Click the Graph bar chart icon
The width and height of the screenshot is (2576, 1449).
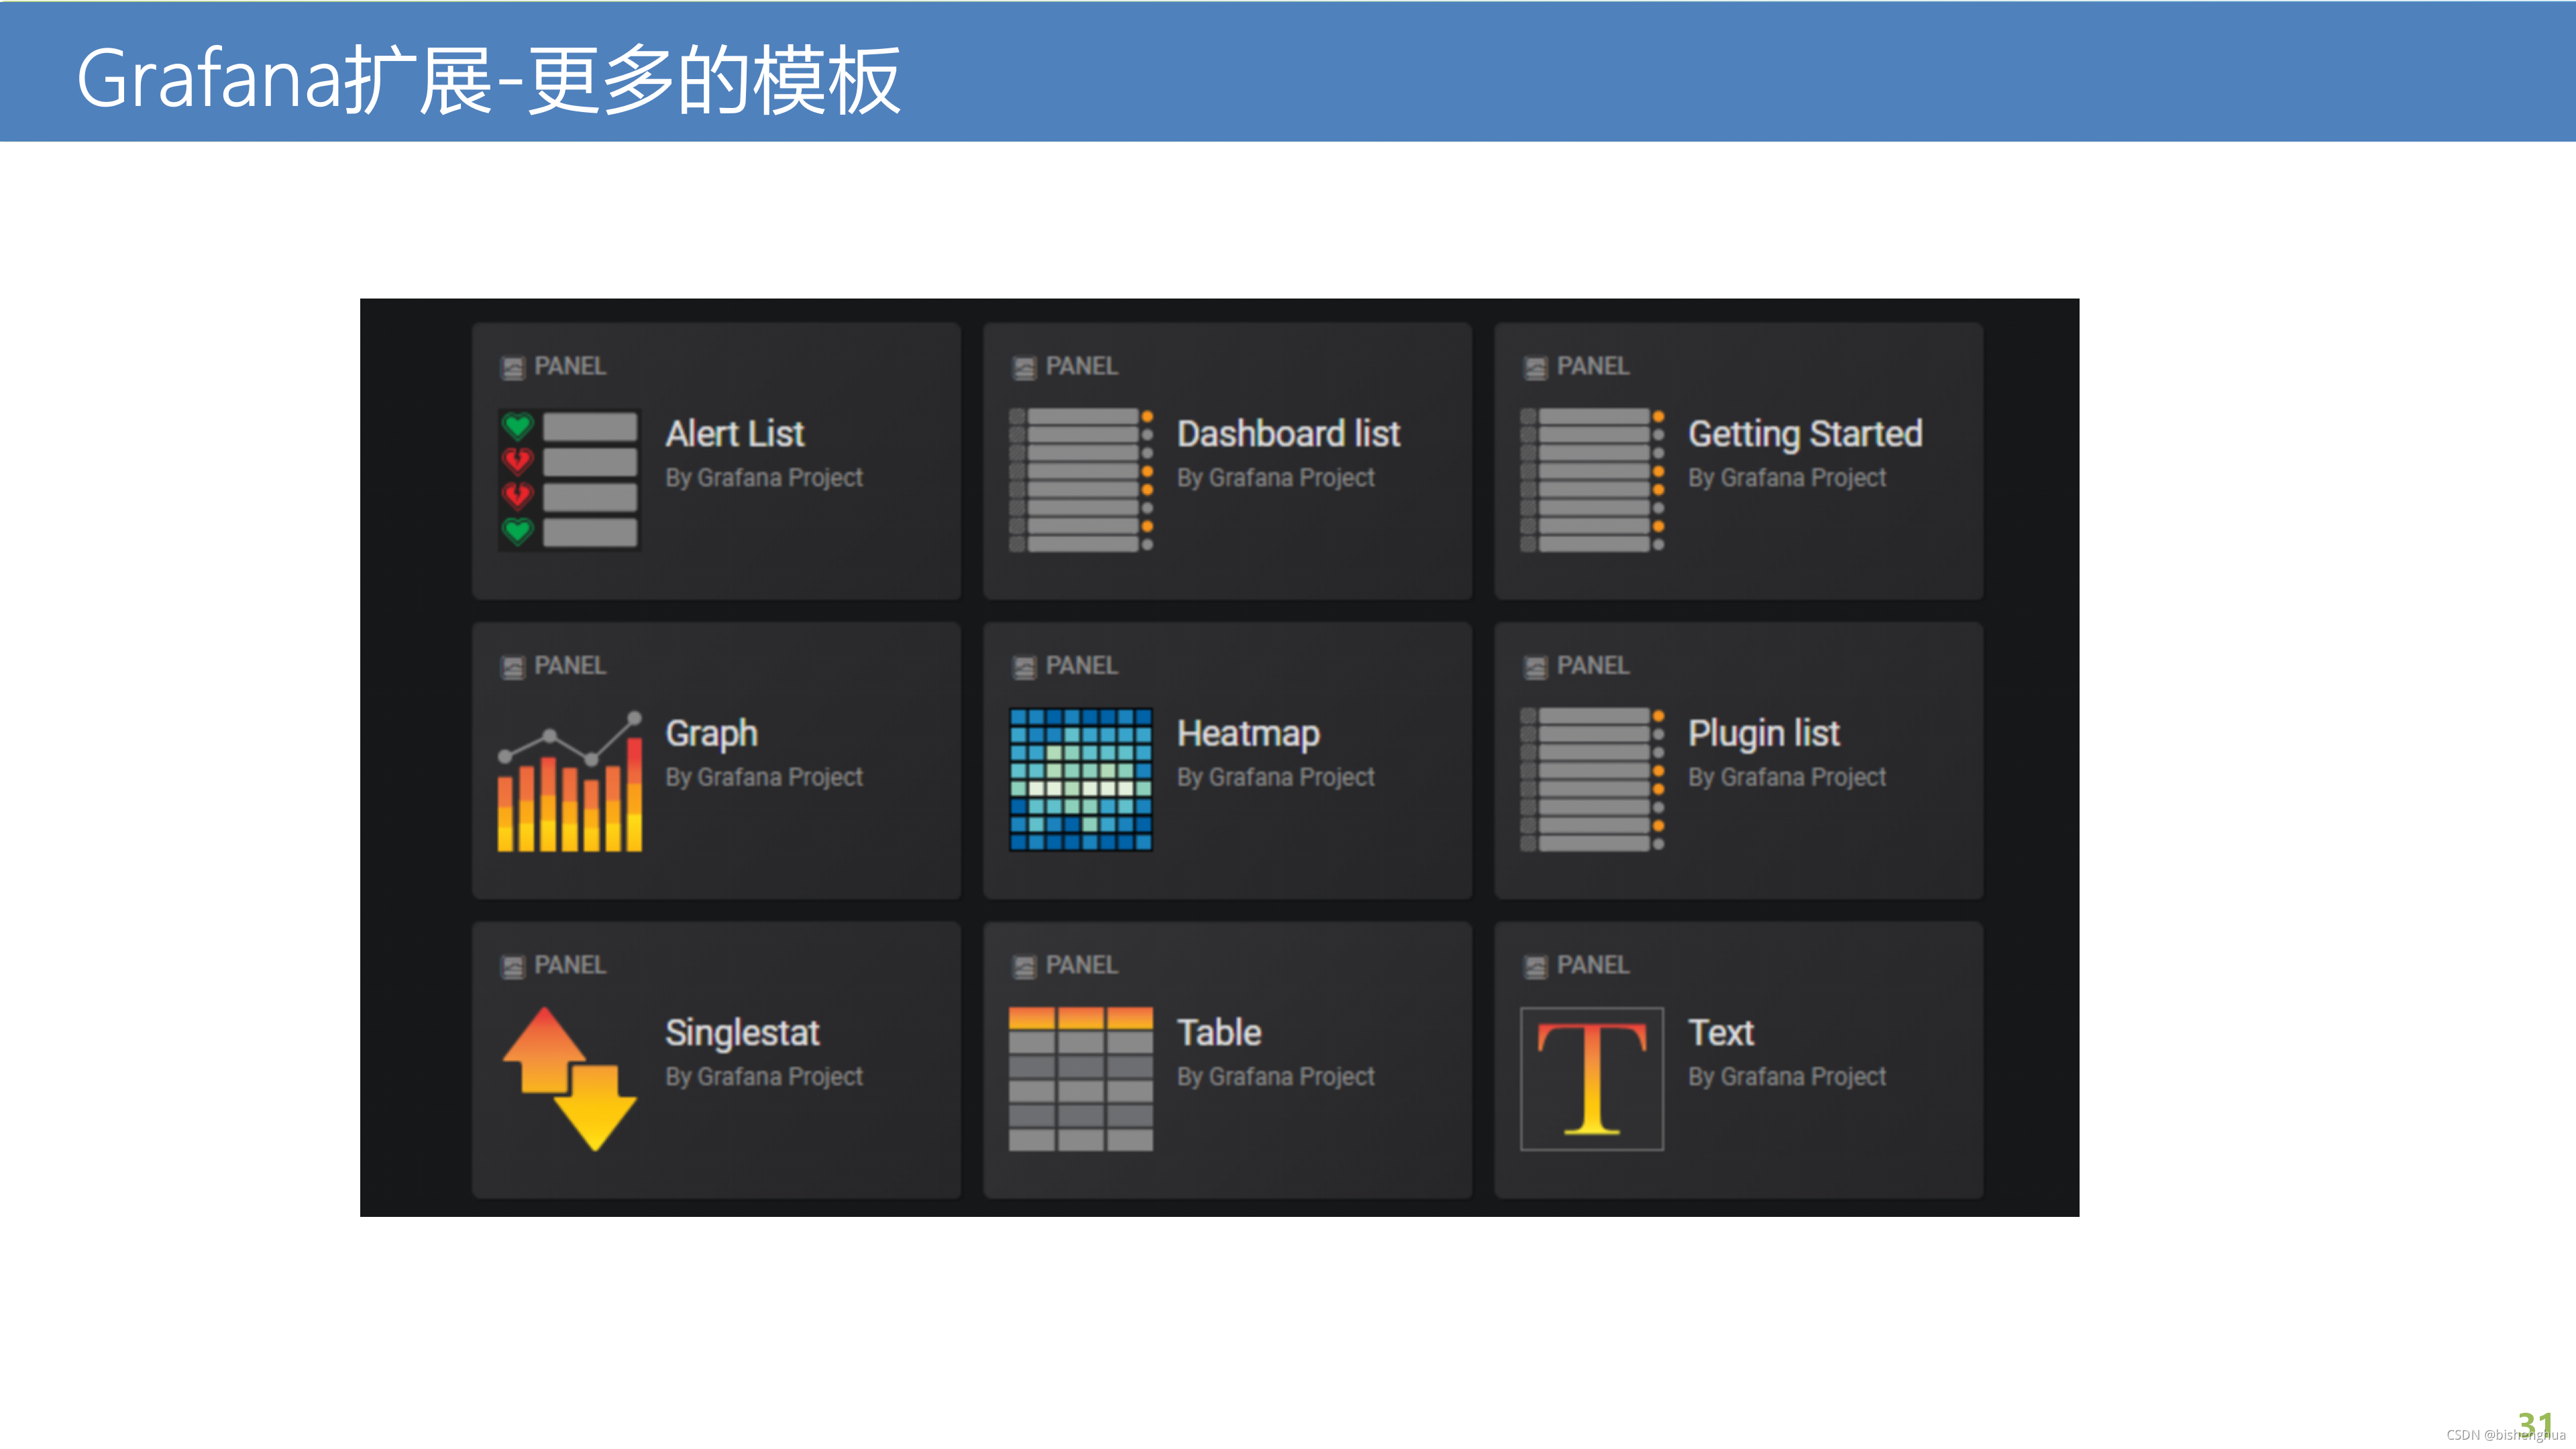569,781
